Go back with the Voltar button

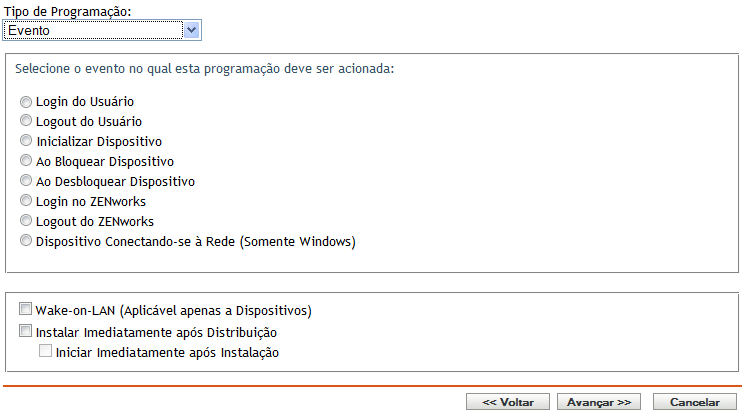point(507,402)
